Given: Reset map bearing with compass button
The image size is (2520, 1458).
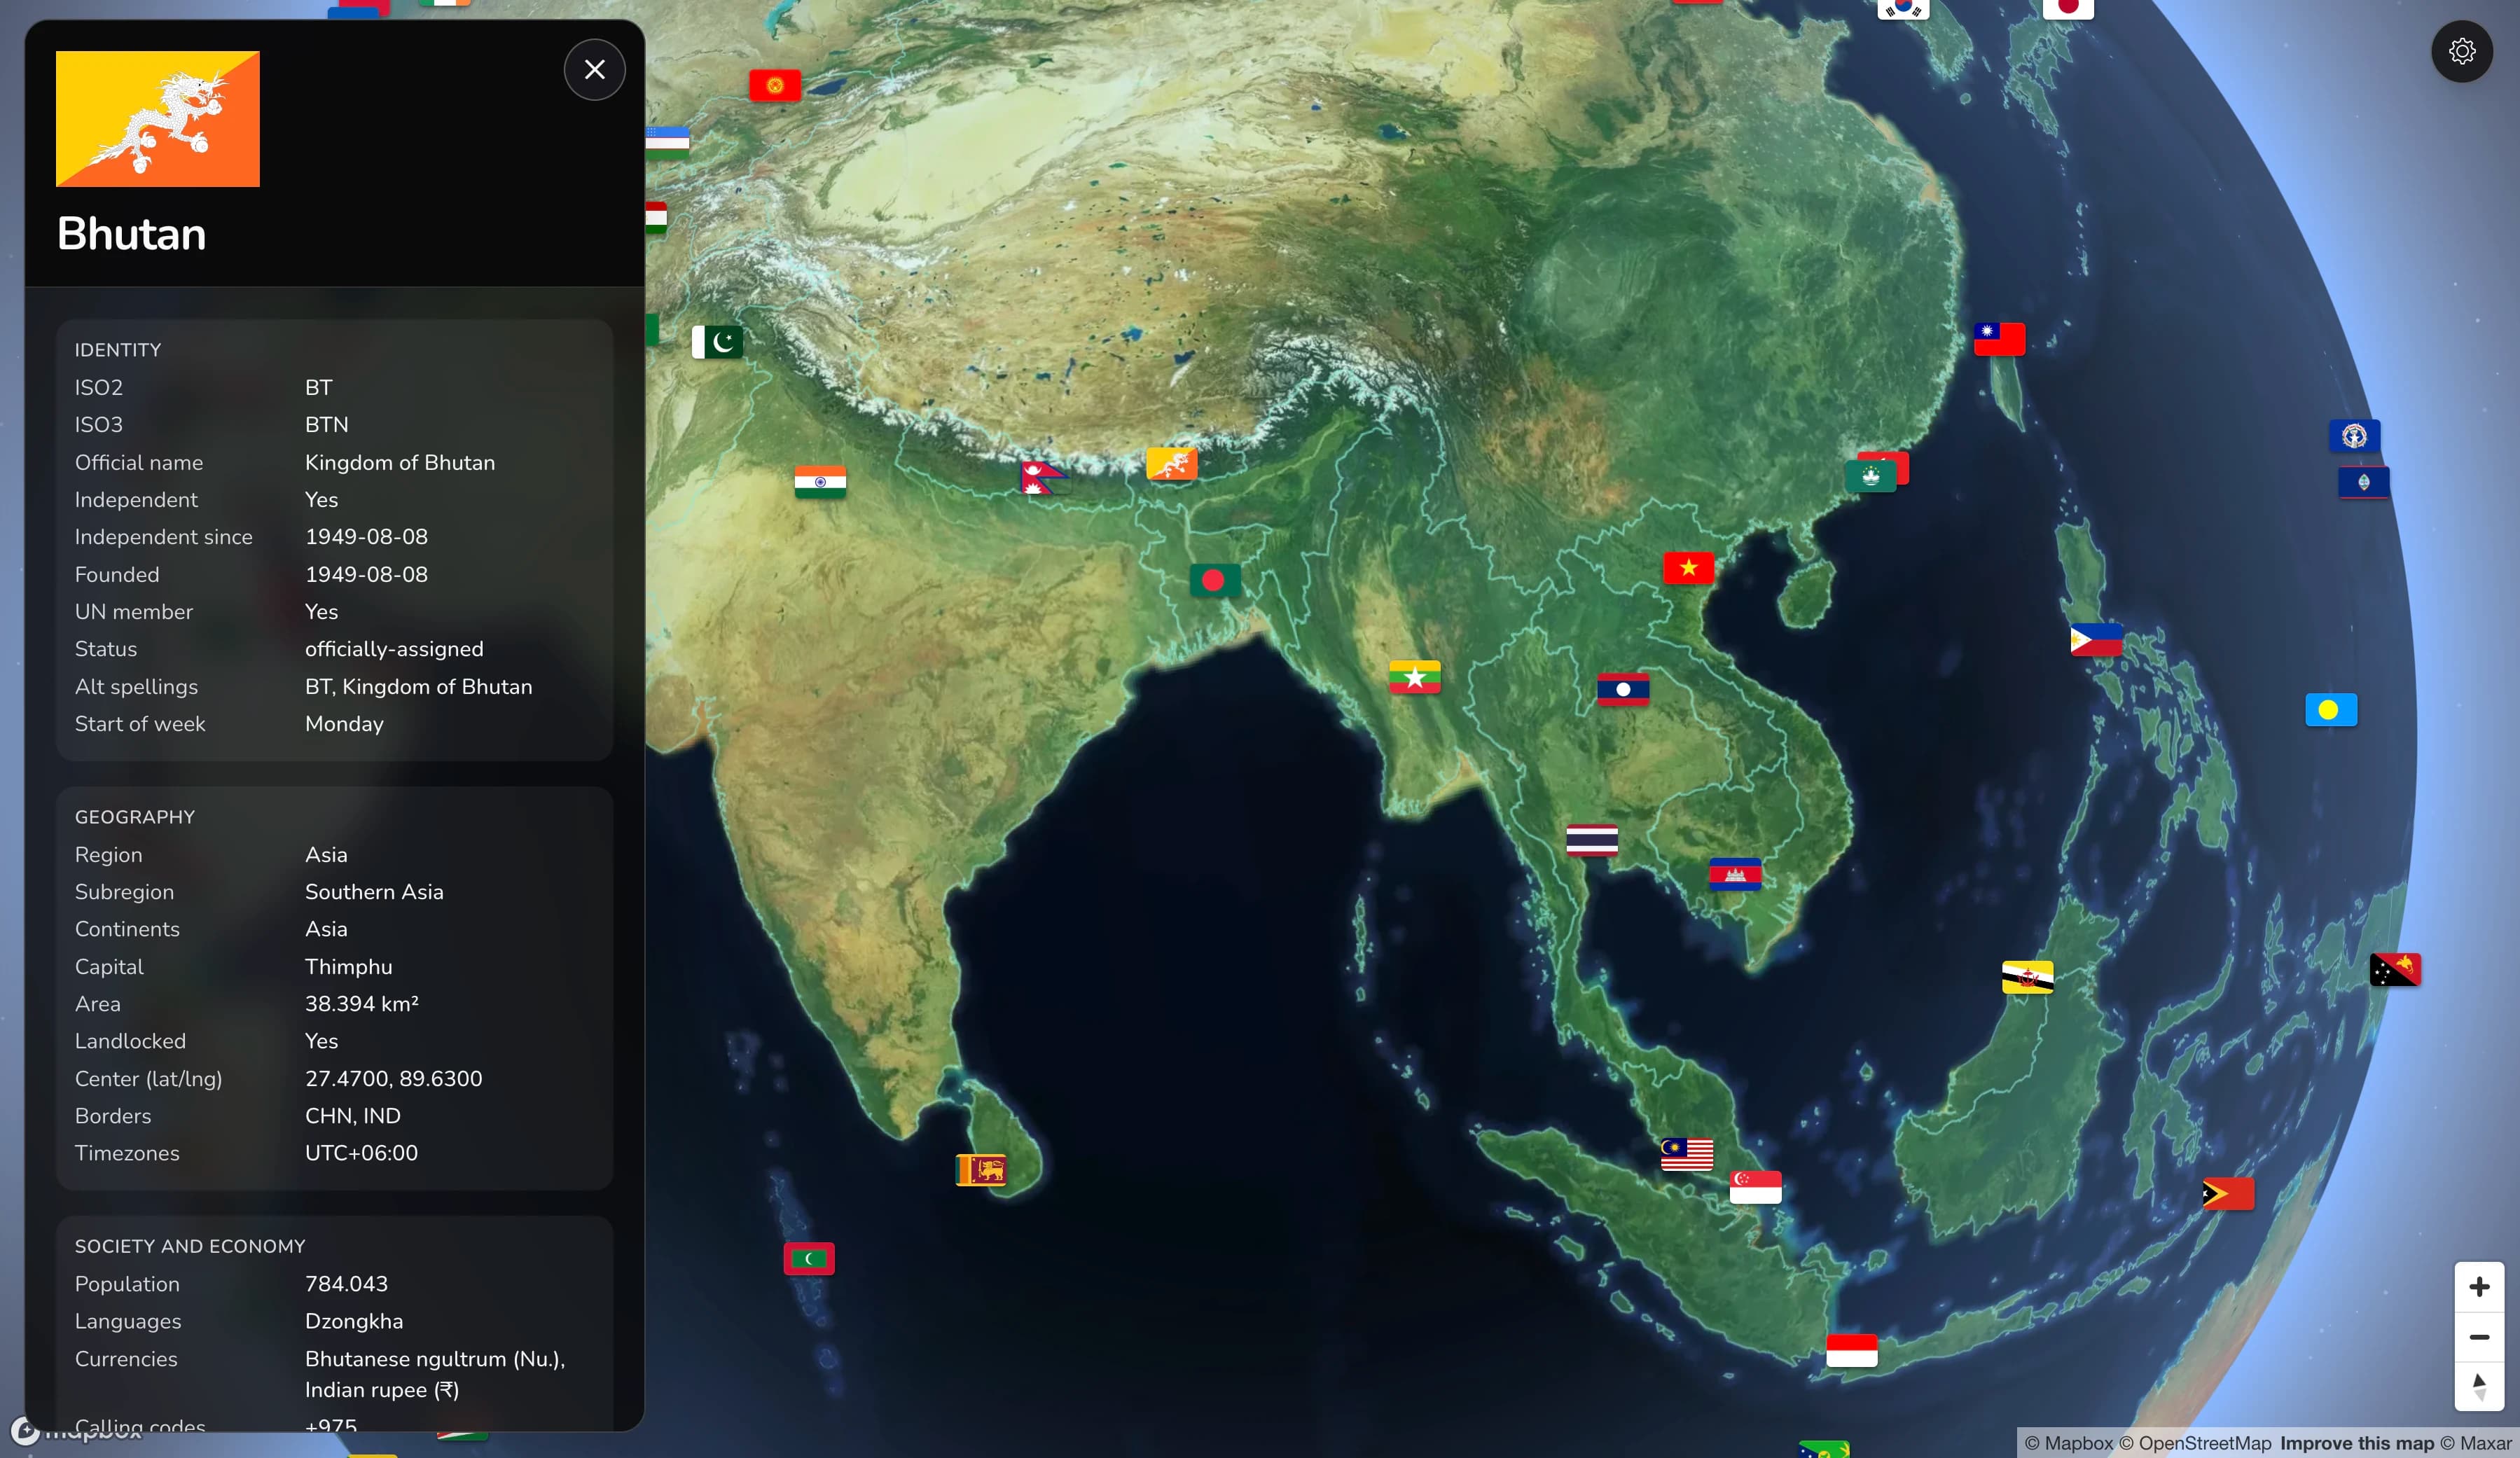Looking at the screenshot, I should (2478, 1386).
